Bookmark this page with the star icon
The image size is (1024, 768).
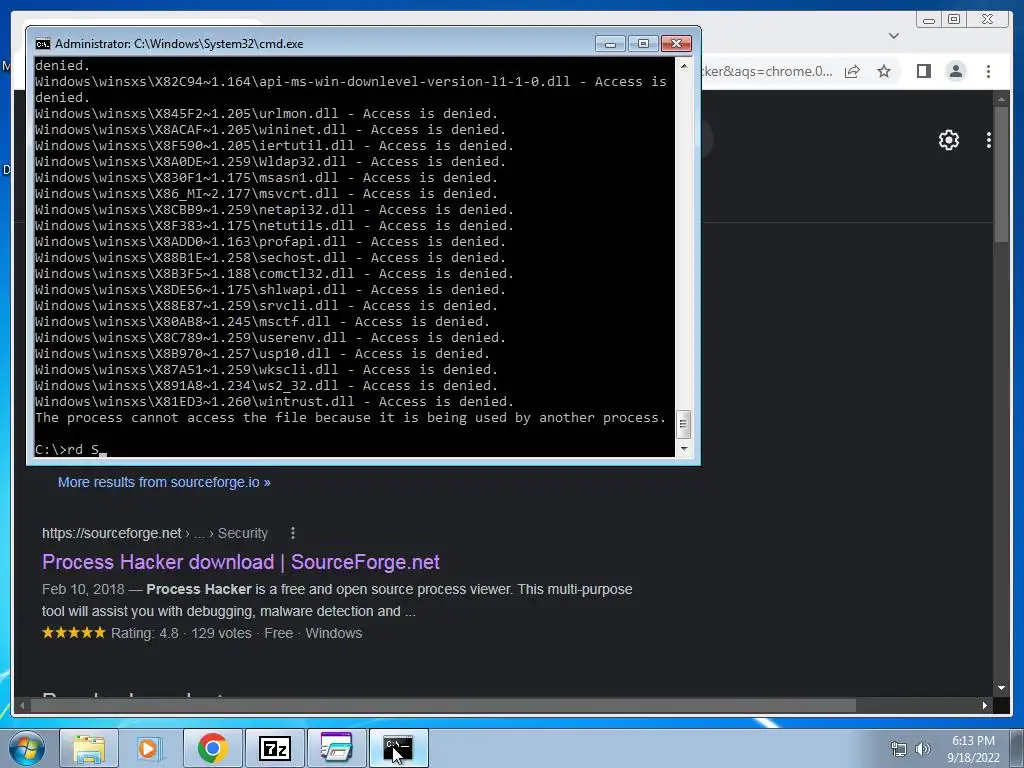pos(884,71)
